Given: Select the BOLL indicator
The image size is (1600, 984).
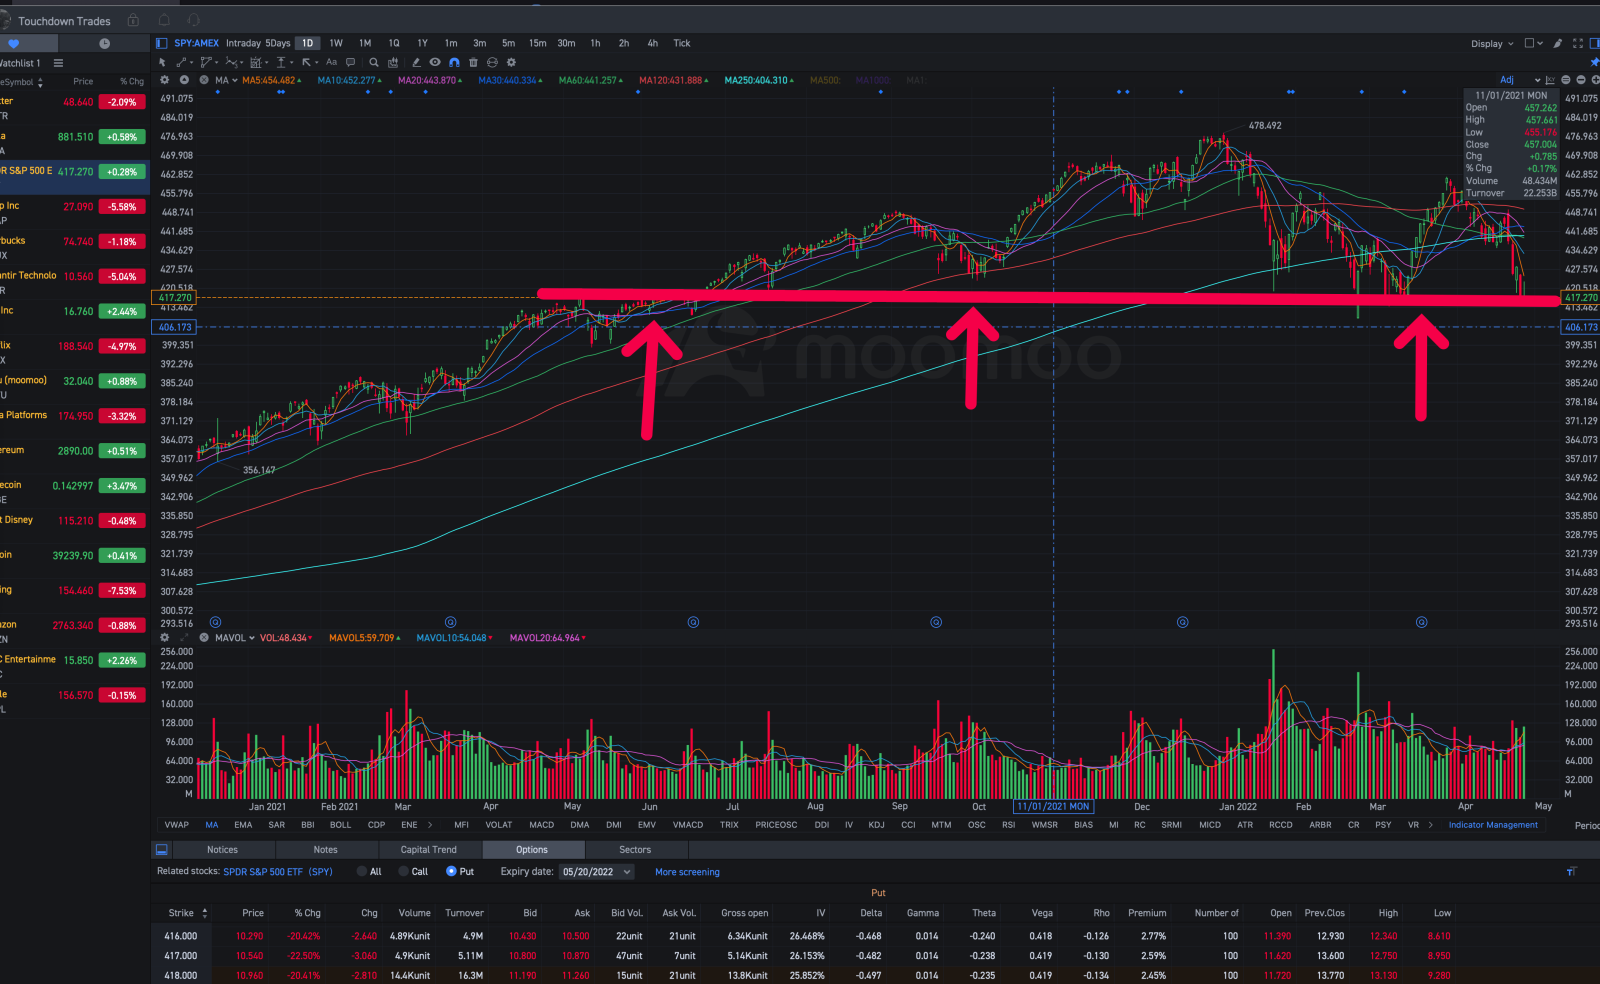Looking at the screenshot, I should (341, 825).
